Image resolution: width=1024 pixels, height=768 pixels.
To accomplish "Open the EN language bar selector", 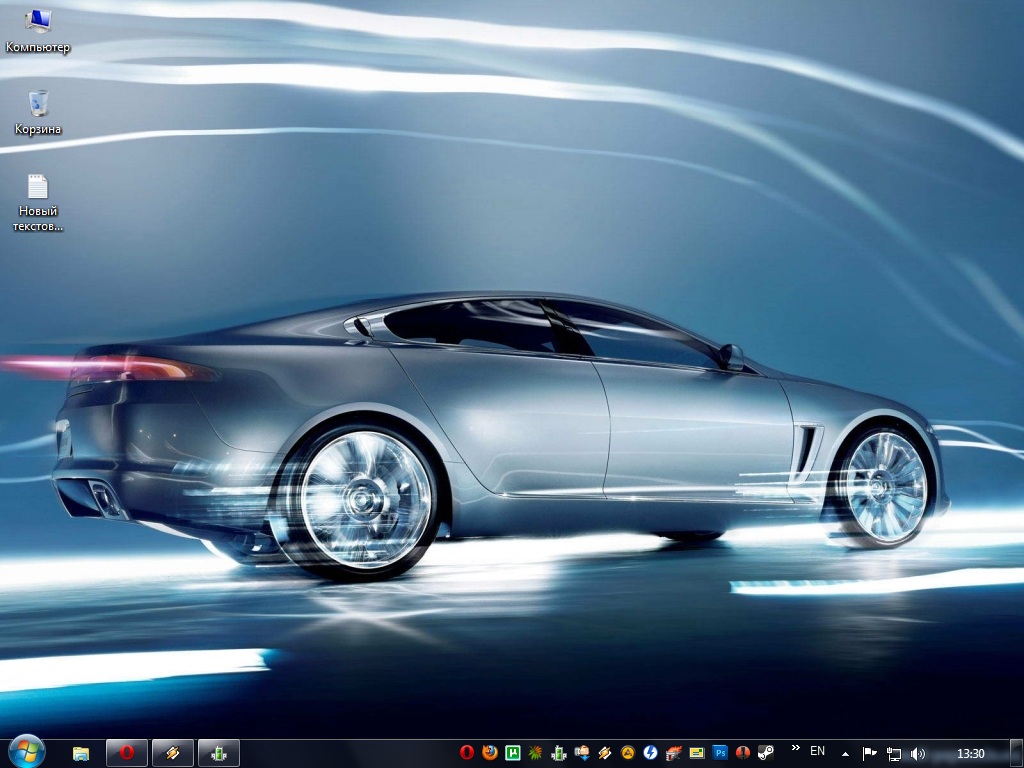I will (817, 751).
